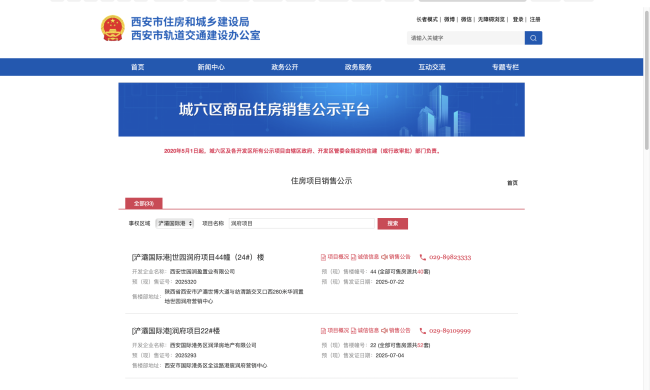The image size is (650, 390).
Task: Click presale permit number 2025293
Action: (x=186, y=355)
